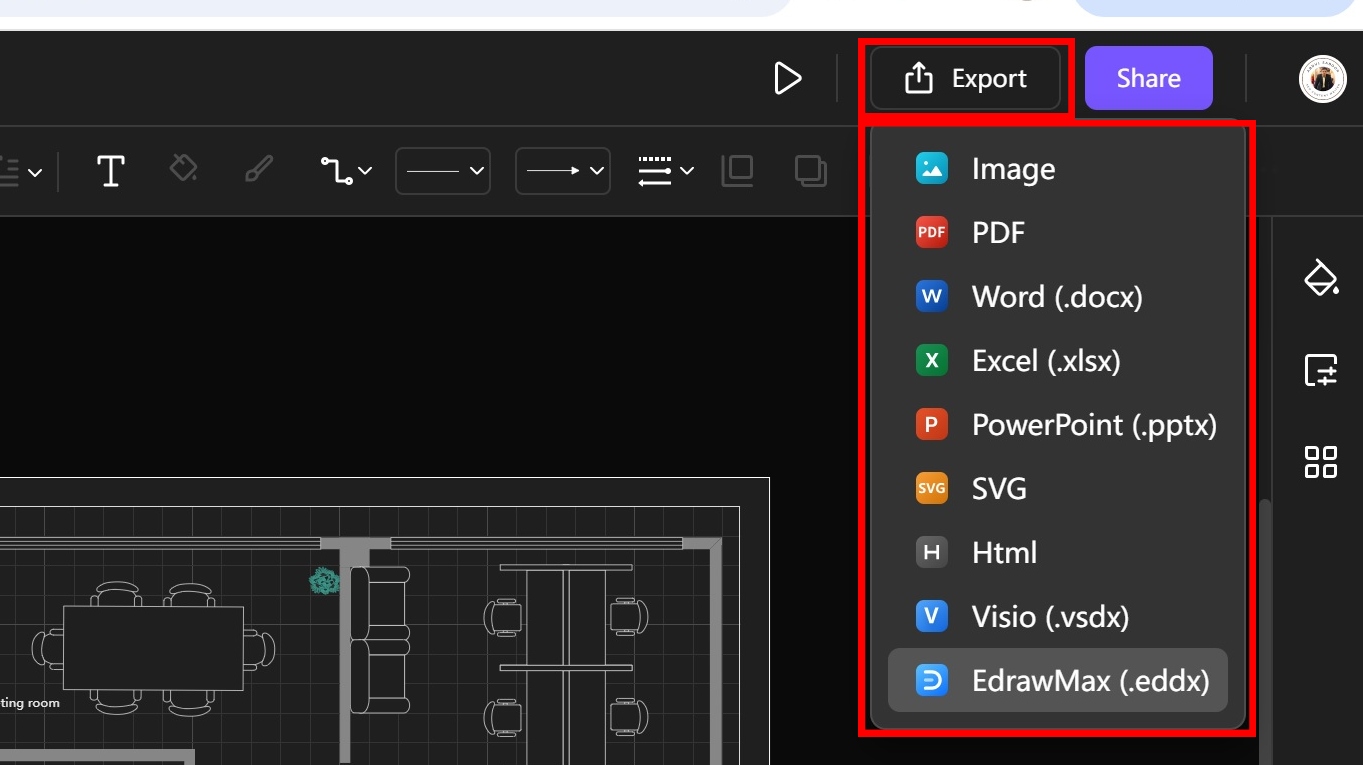The width and height of the screenshot is (1363, 765).
Task: Select Html export format
Action: pyautogui.click(x=1058, y=553)
